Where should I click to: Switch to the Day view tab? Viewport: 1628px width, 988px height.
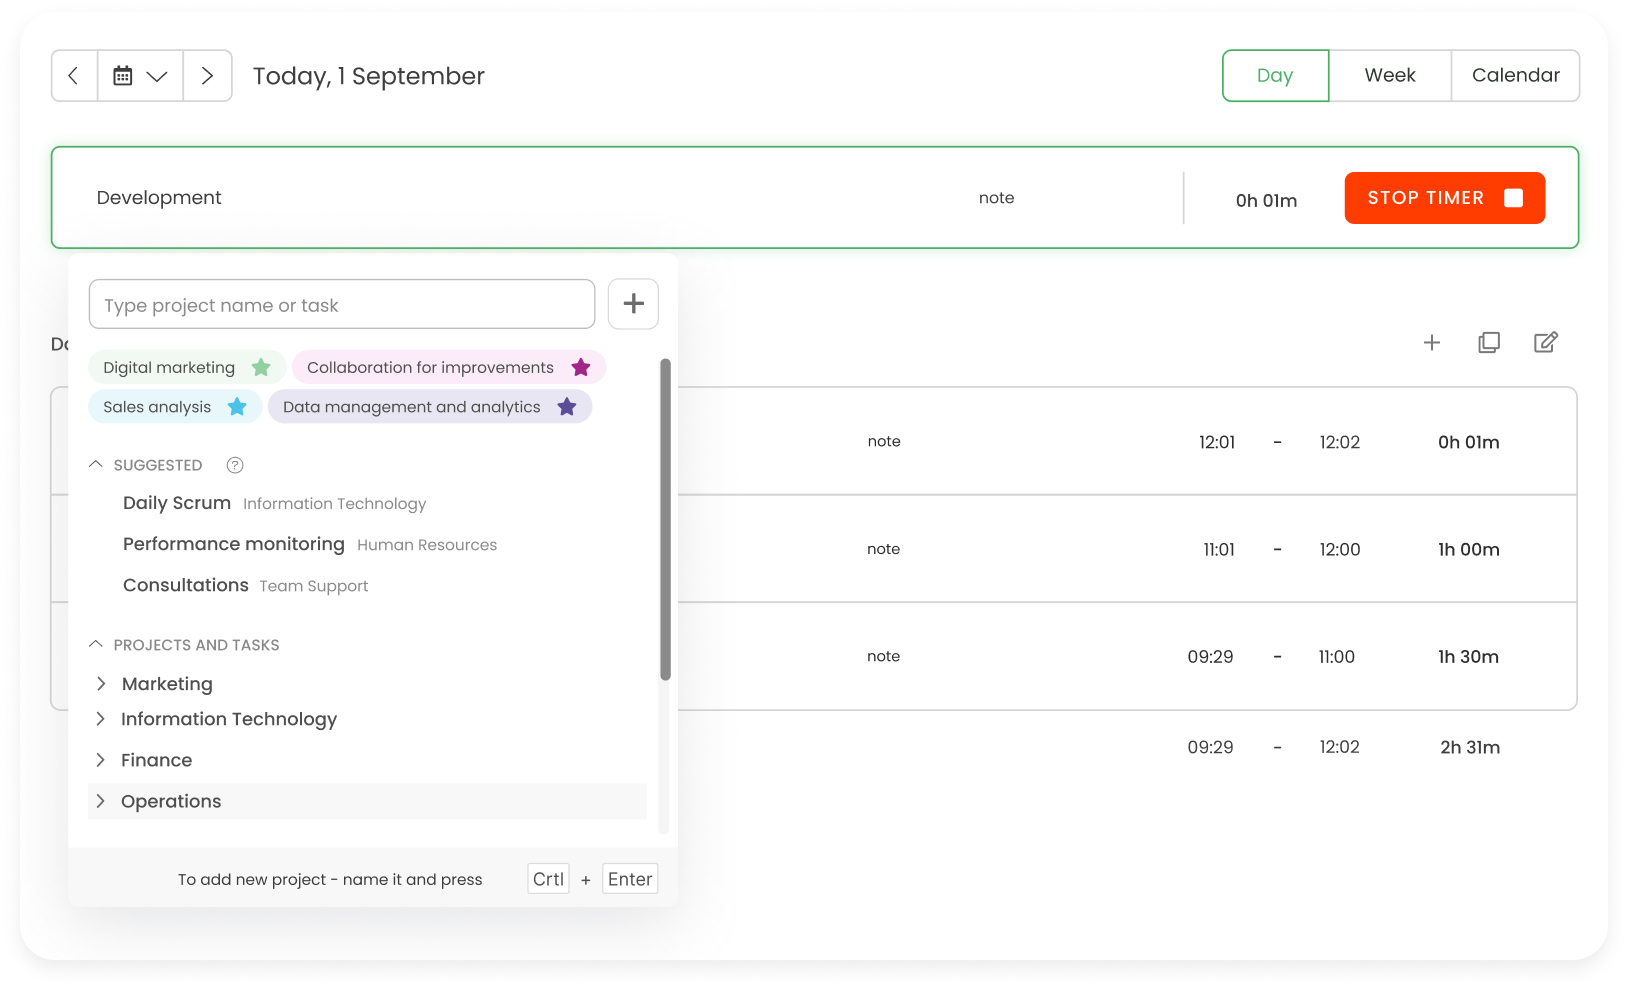click(x=1275, y=76)
